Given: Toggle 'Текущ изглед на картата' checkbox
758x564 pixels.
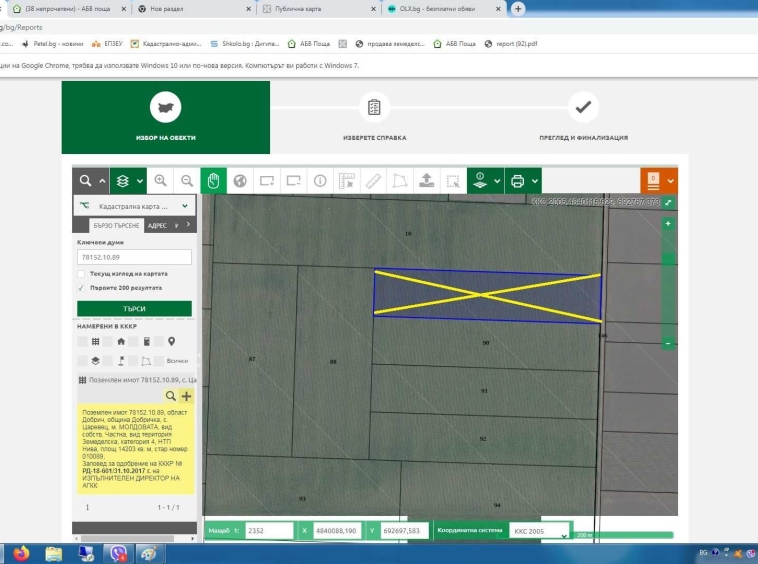Looking at the screenshot, I should pos(81,273).
